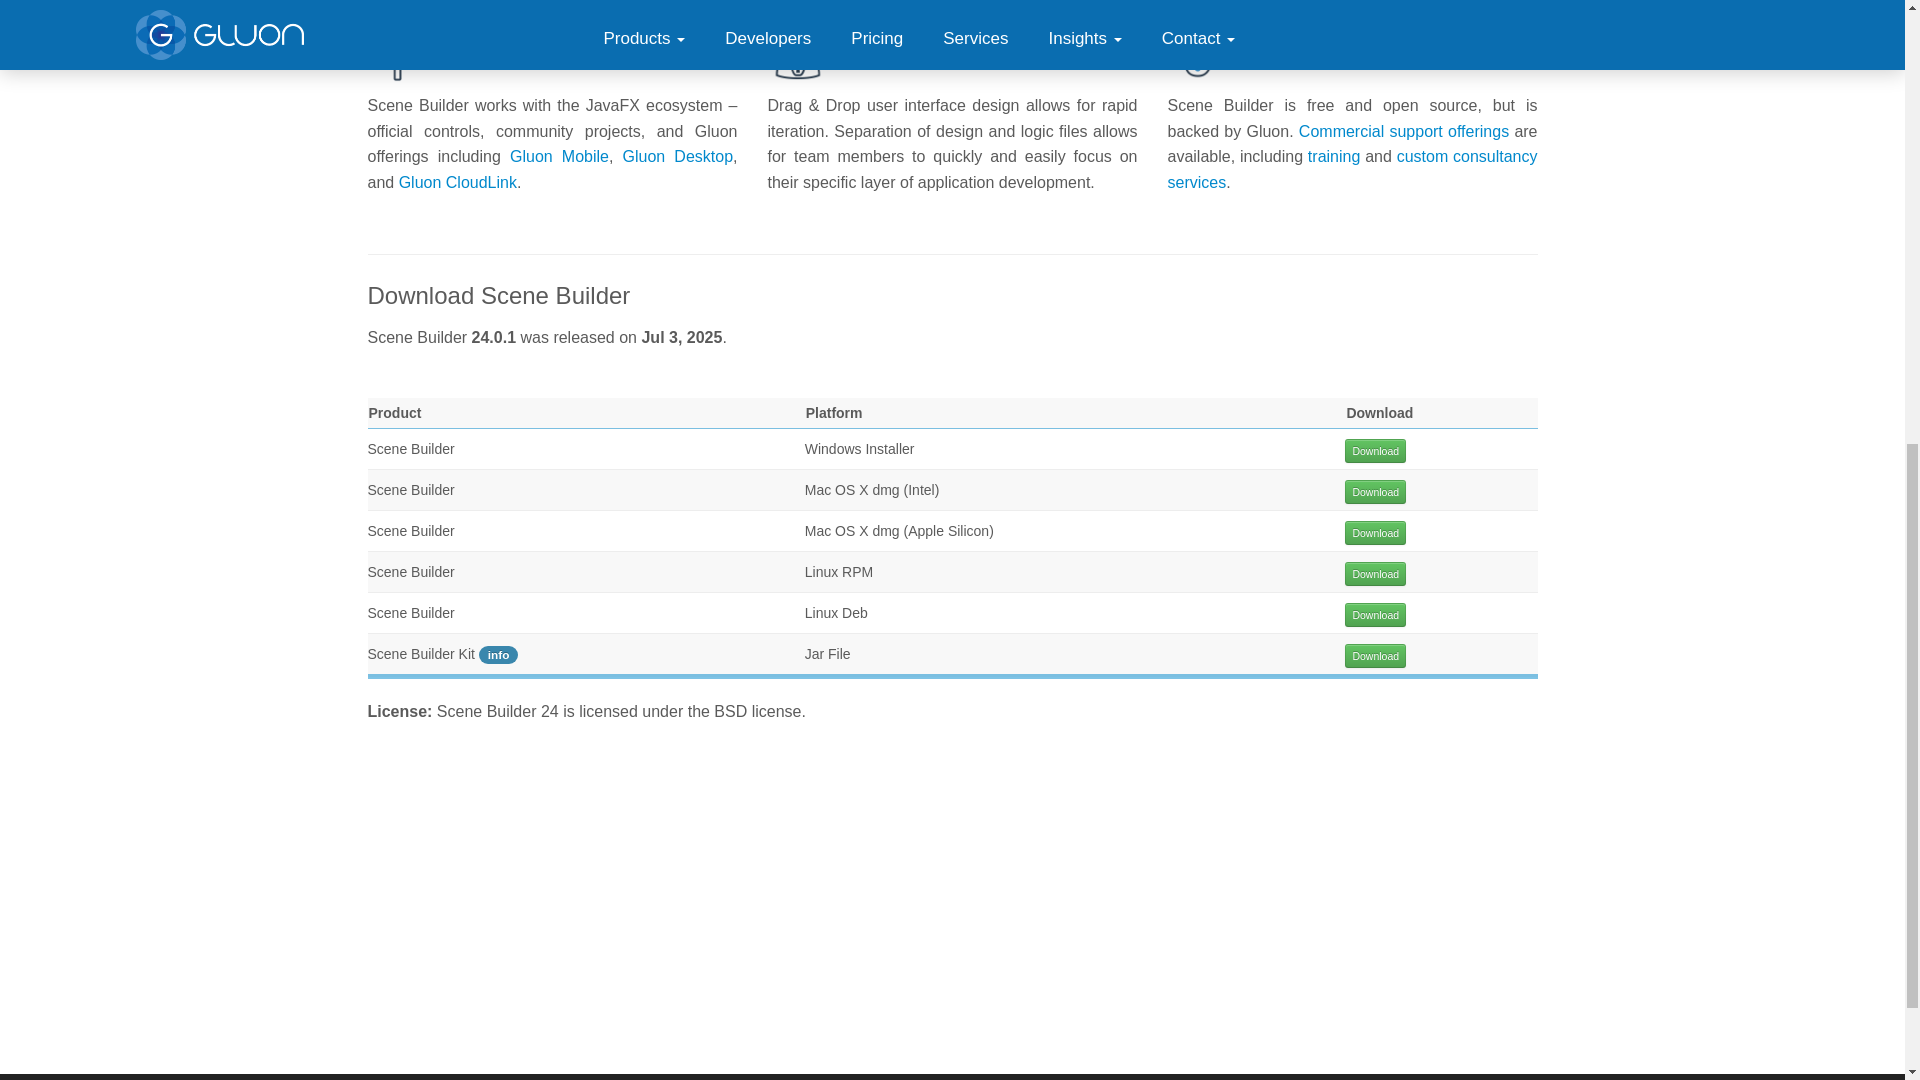Select the Linux Deb platform text
1920x1080 pixels.
tap(836, 613)
